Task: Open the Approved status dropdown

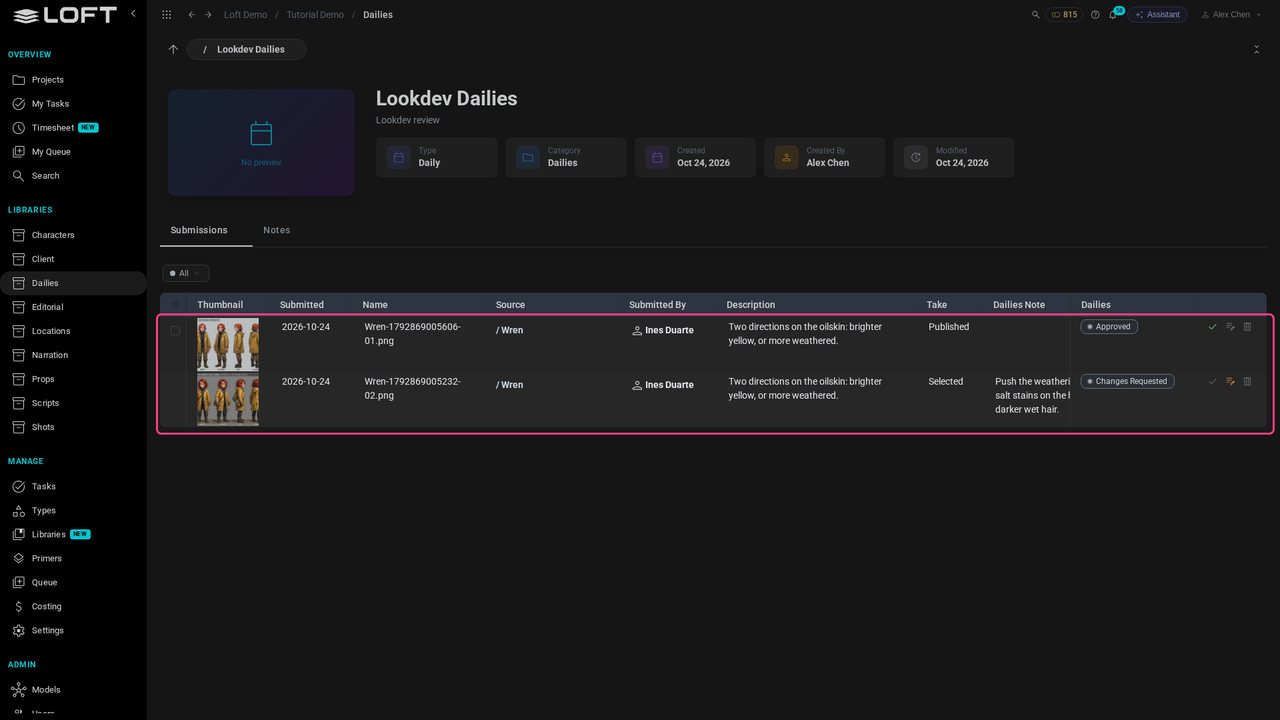Action: (1109, 327)
